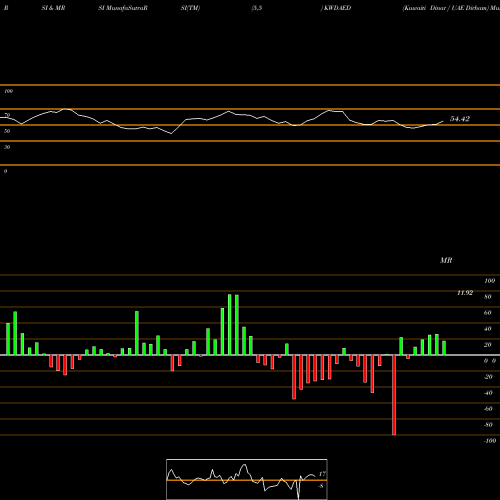Click the (5,5 parameter text in header

pyautogui.click(x=257, y=8)
